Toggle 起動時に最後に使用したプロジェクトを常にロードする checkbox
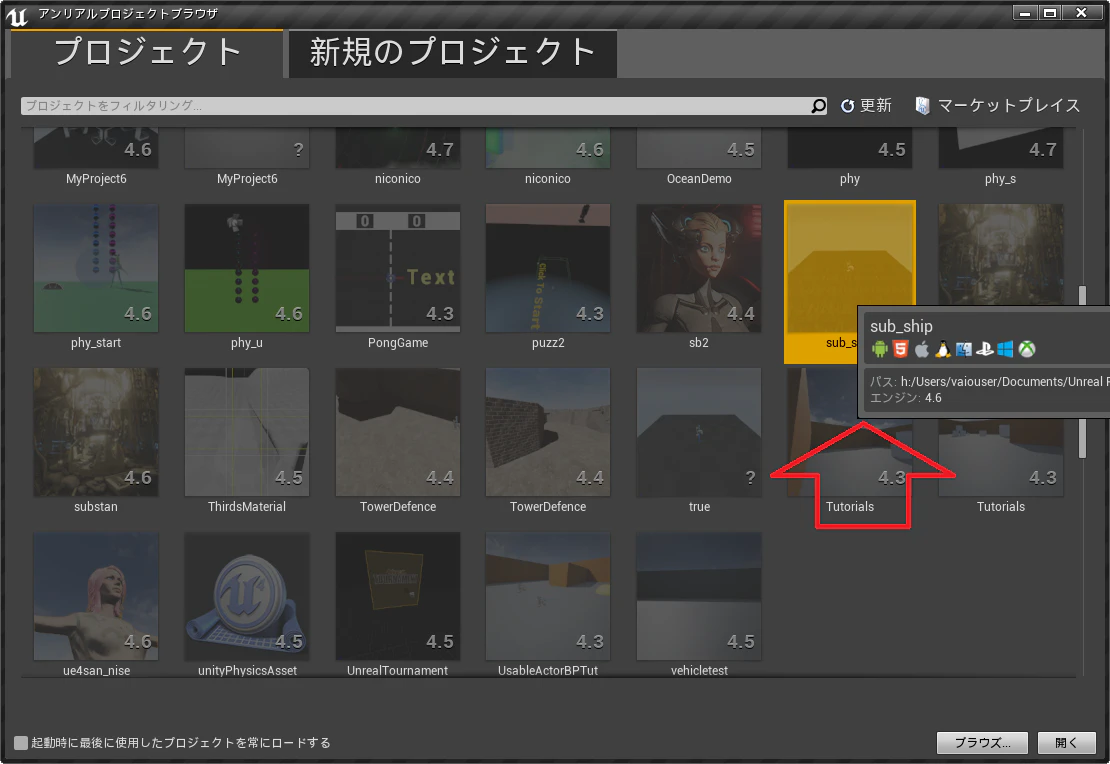Image resolution: width=1110 pixels, height=764 pixels. [x=21, y=743]
